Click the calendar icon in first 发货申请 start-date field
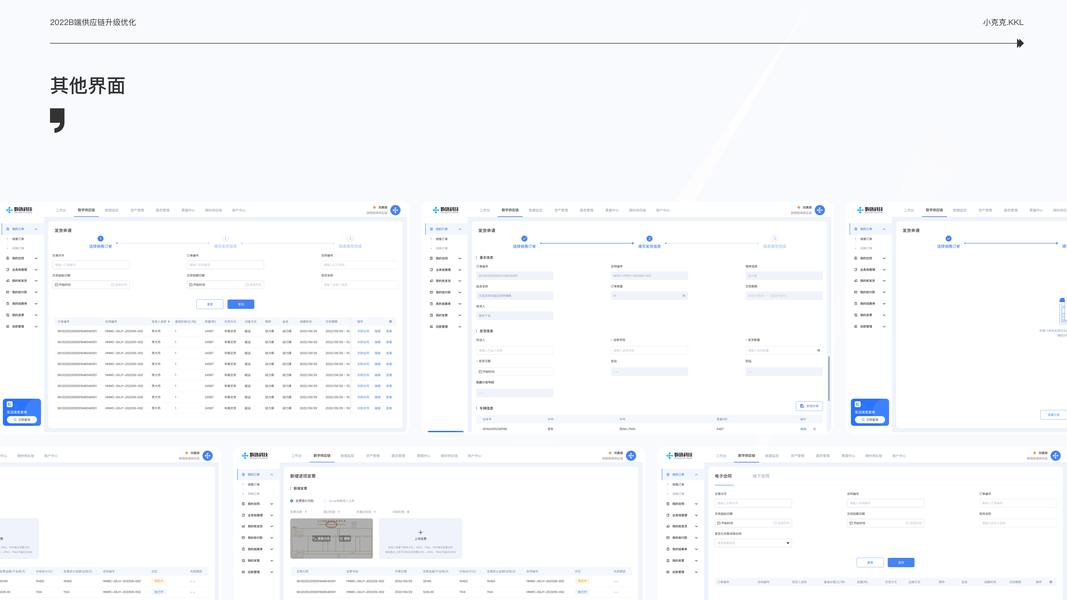Screen dimensions: 1067x600 (x=57, y=285)
